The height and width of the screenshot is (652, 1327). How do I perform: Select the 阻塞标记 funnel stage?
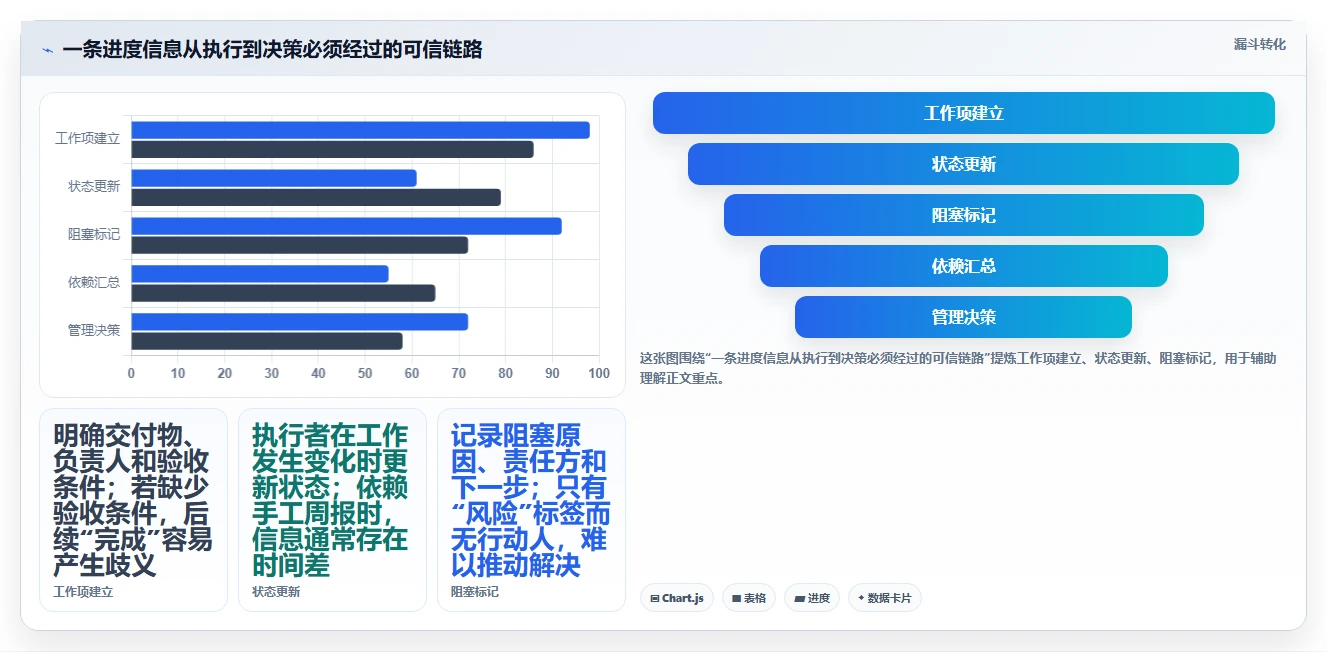click(x=964, y=215)
